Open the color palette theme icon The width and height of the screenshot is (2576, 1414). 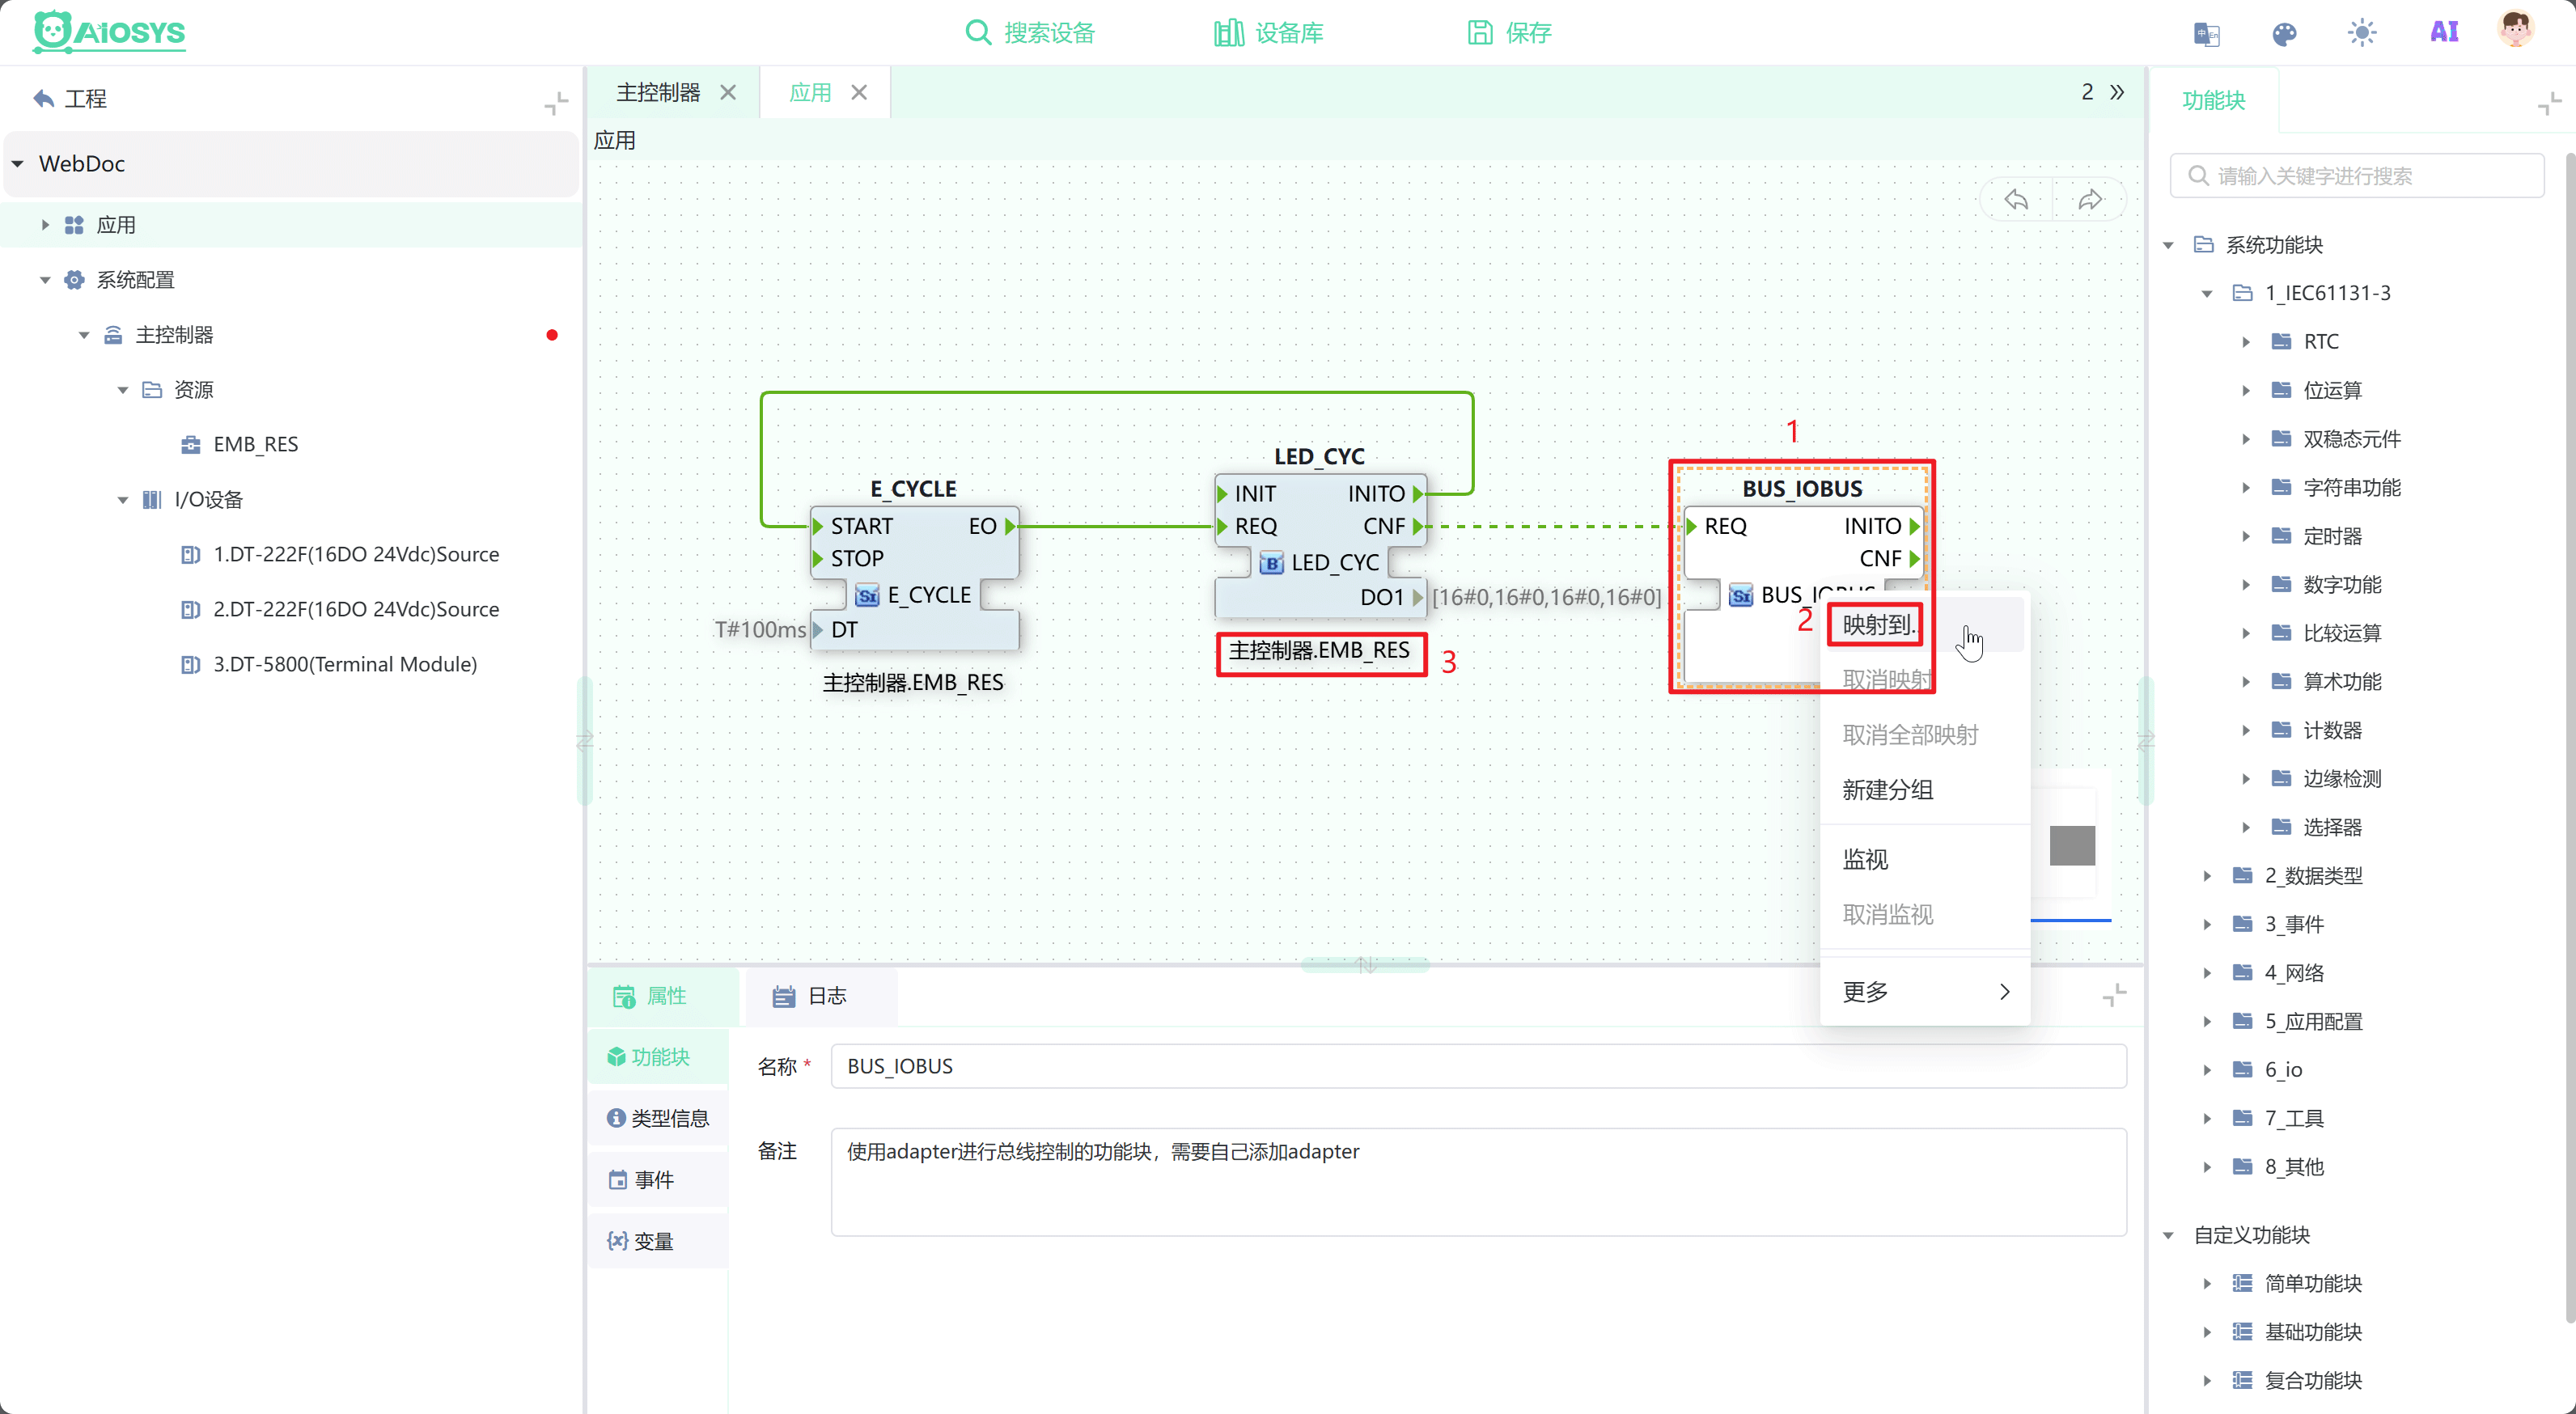[2284, 34]
